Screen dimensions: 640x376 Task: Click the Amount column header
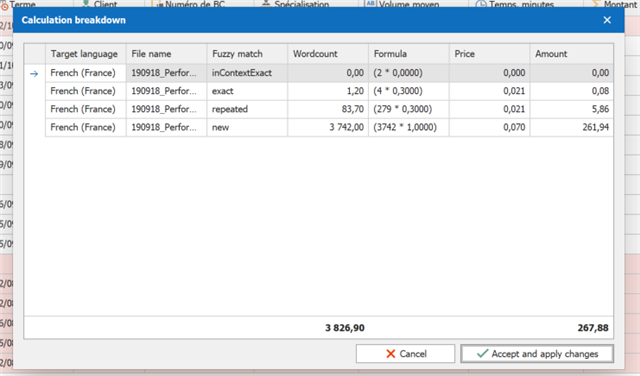[572, 54]
